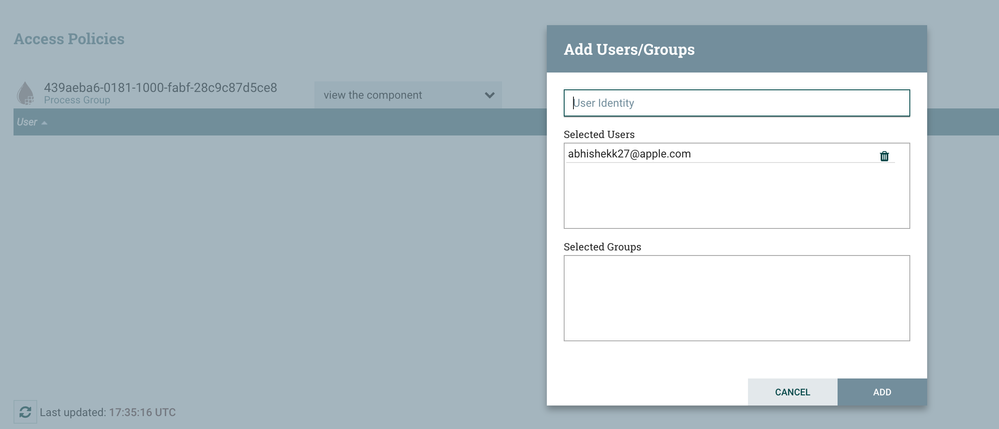The image size is (999, 429).
Task: Click the Selected Groups label
Action: pyautogui.click(x=602, y=247)
